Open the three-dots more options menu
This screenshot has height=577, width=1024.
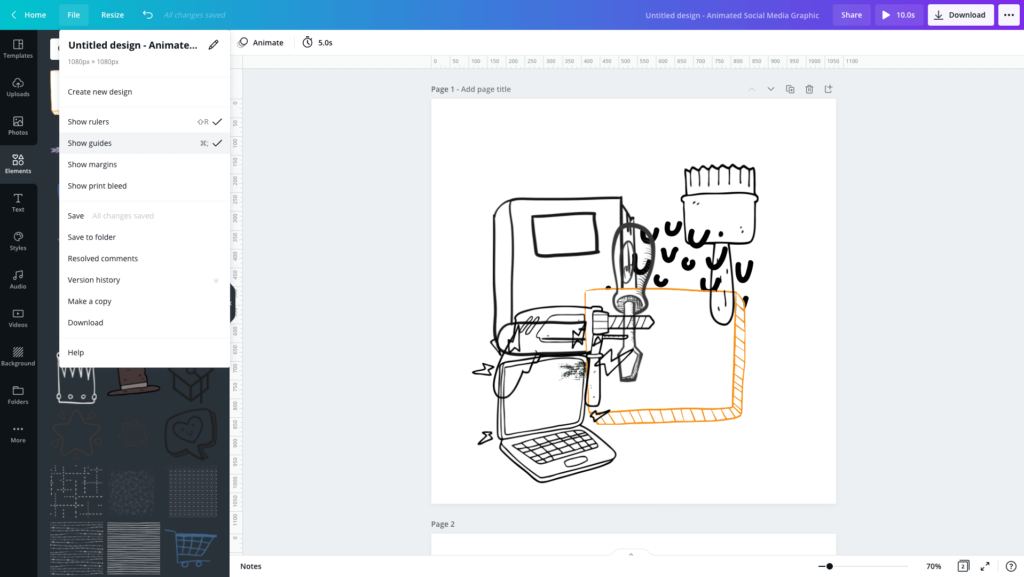[1007, 15]
